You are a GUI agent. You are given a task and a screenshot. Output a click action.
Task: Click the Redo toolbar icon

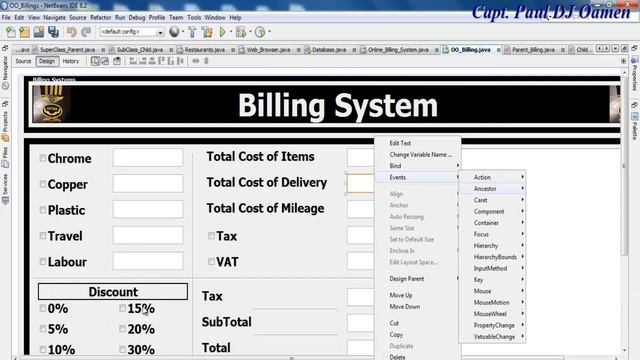(x=86, y=32)
